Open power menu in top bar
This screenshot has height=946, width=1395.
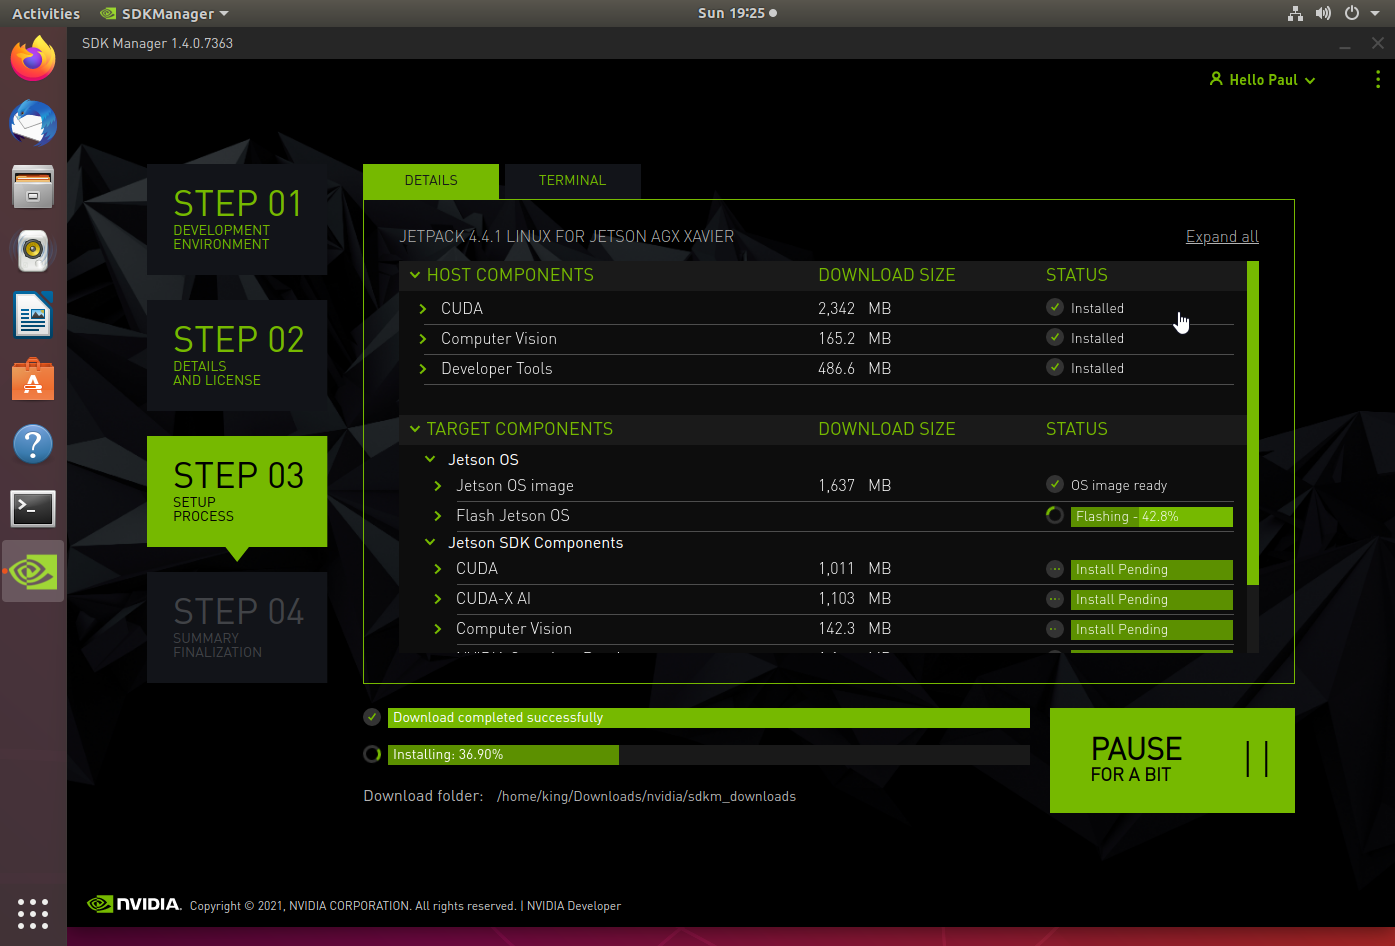[x=1351, y=13]
